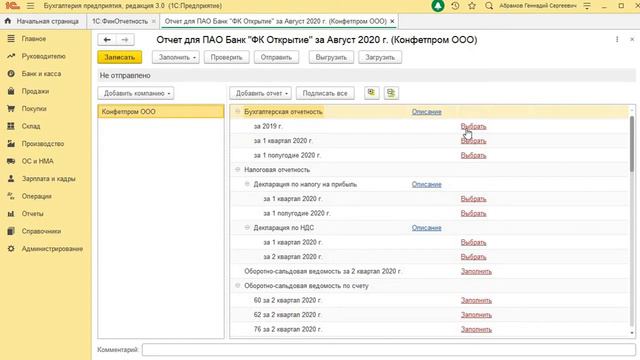Open Описание link for Декларация по налогу на прибыль
The width and height of the screenshot is (640, 360).
pyautogui.click(x=427, y=184)
